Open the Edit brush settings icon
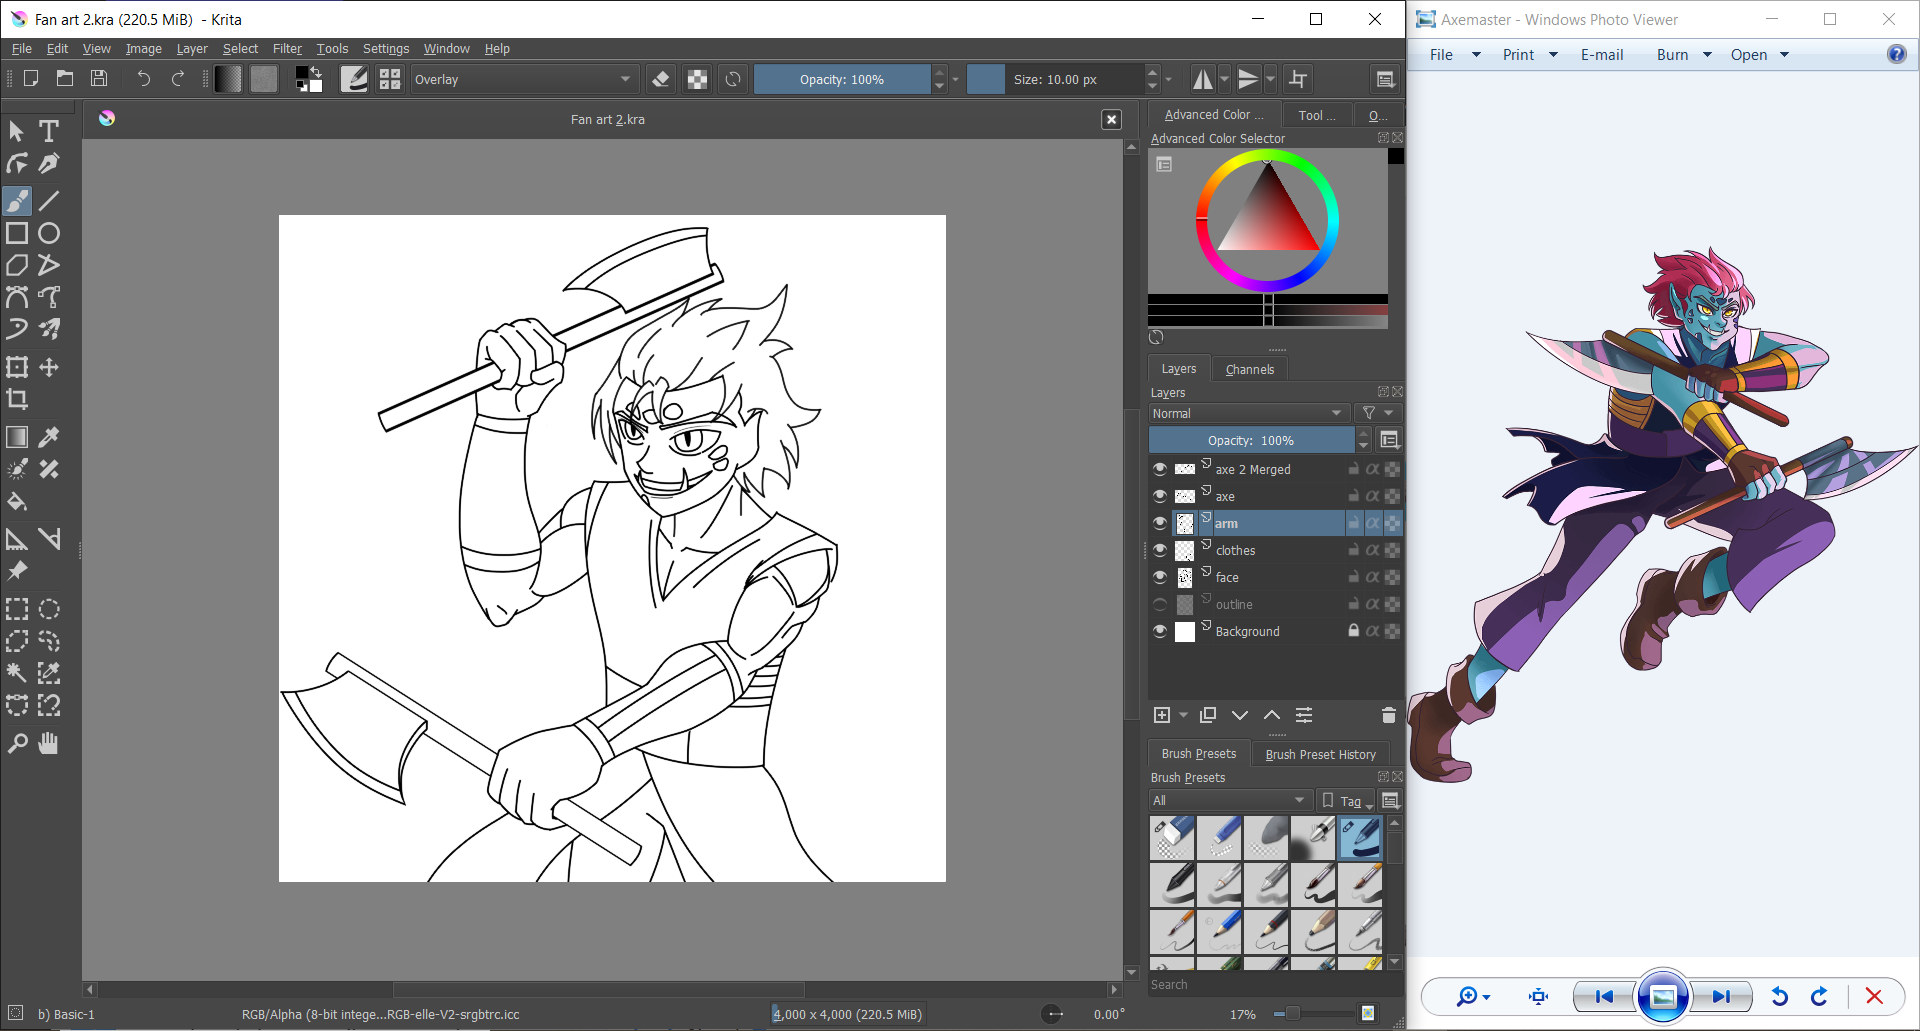This screenshot has width=1920, height=1031. coord(354,79)
